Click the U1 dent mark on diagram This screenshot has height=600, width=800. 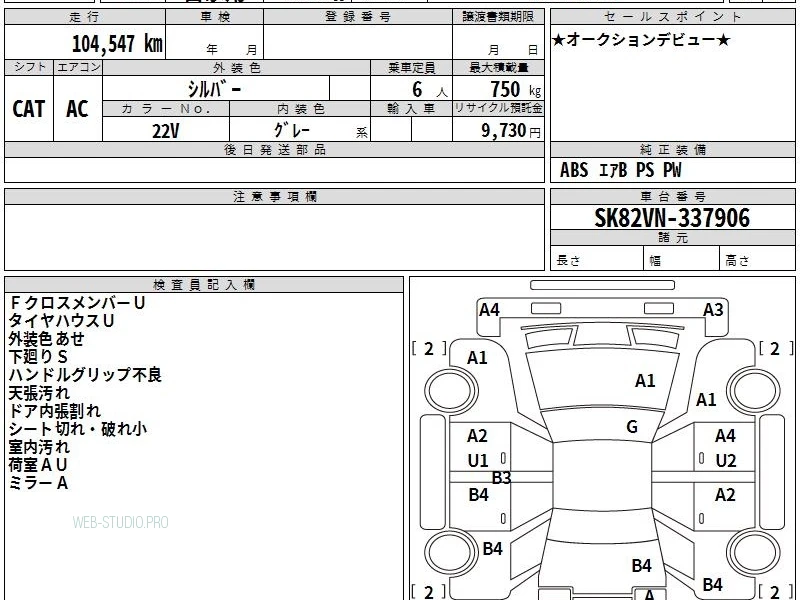[478, 461]
